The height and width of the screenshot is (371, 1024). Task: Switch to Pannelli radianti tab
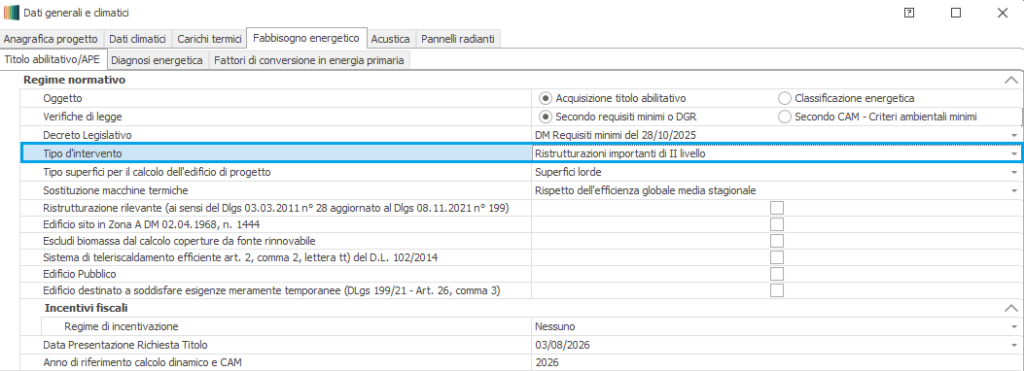pyautogui.click(x=458, y=39)
